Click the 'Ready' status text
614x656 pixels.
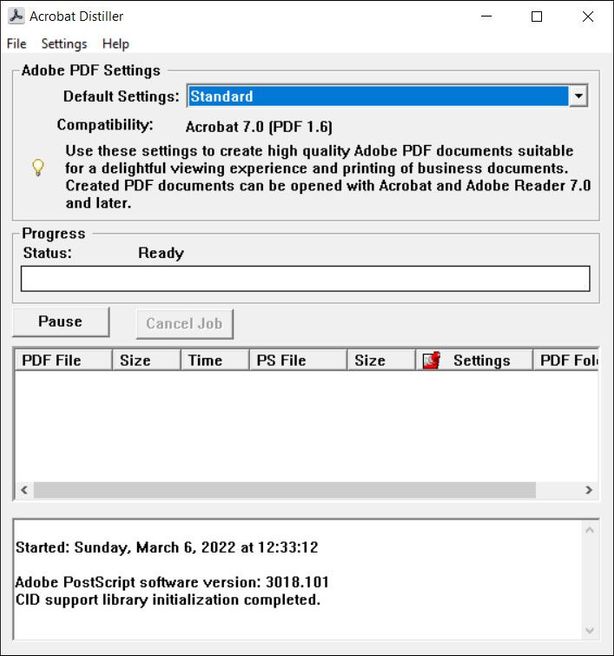click(161, 253)
